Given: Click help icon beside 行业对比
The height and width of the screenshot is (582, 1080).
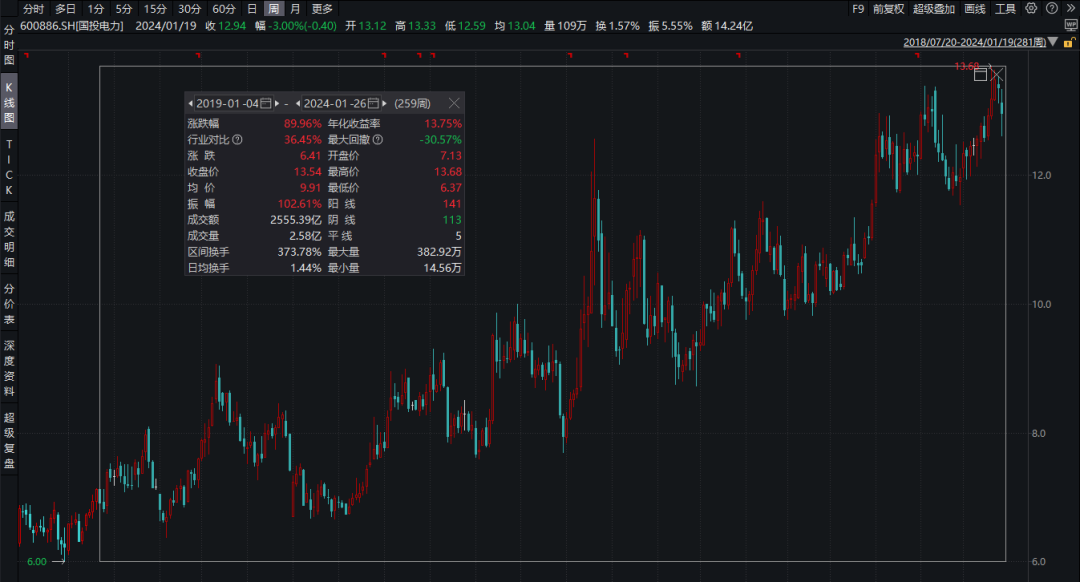Looking at the screenshot, I should (238, 140).
